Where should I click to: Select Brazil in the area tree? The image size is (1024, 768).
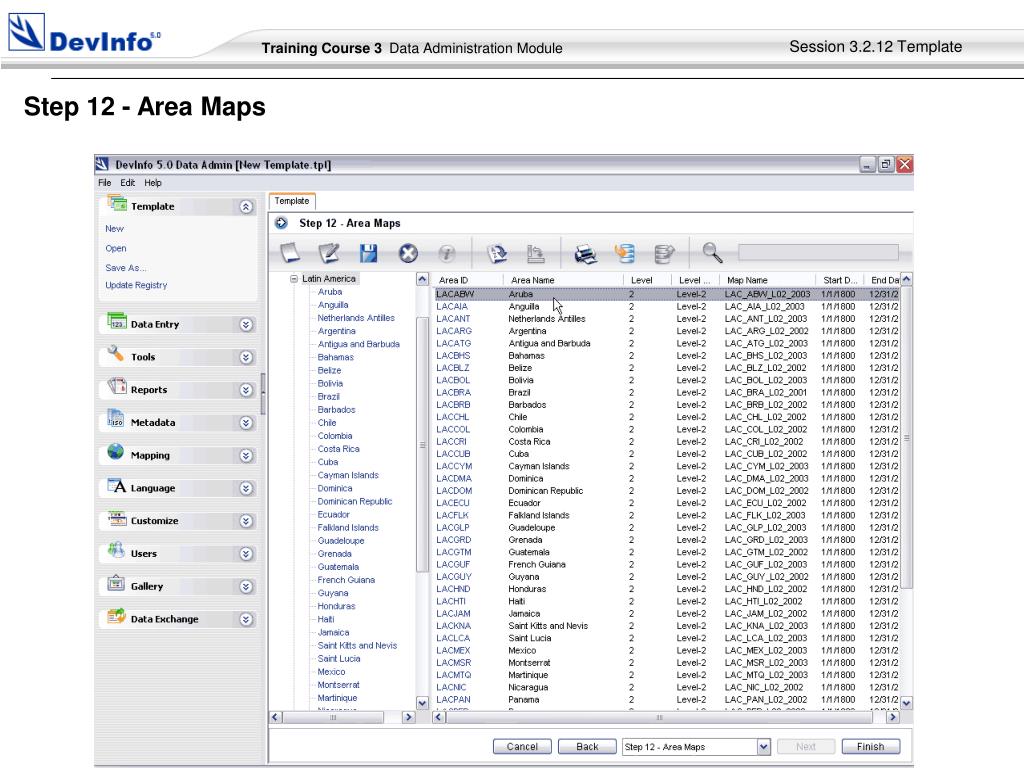click(x=328, y=396)
